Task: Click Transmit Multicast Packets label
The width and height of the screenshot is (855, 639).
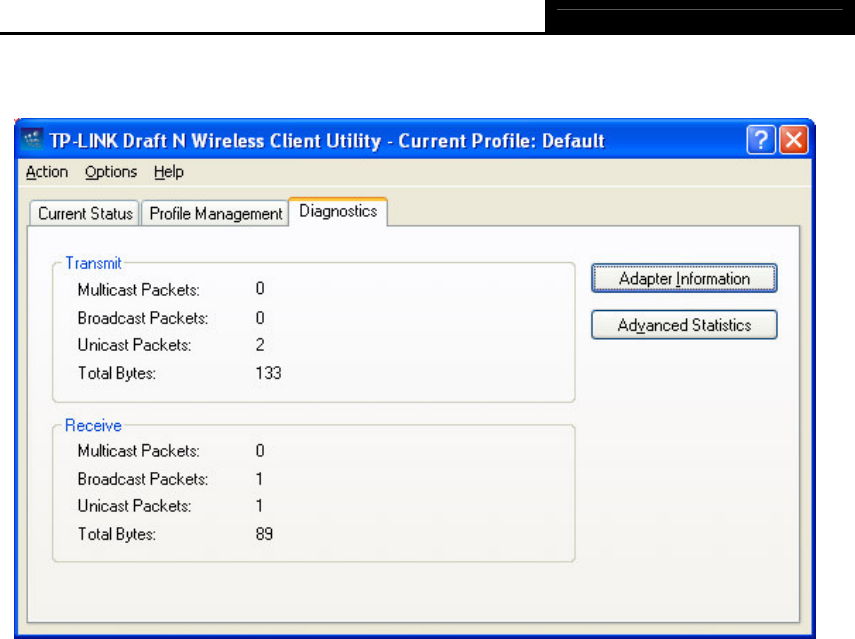Action: (x=139, y=290)
